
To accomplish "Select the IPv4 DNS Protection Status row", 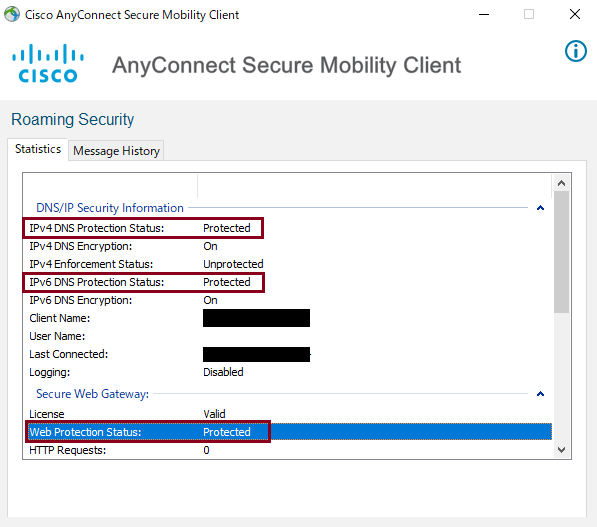I will point(287,228).
